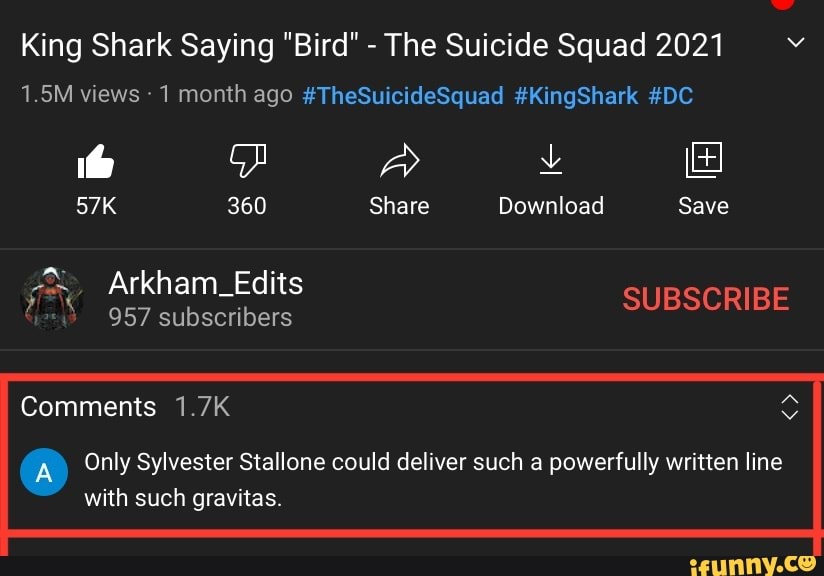This screenshot has height=576, width=824.
Task: Tap the Download arrow icon
Action: point(551,159)
